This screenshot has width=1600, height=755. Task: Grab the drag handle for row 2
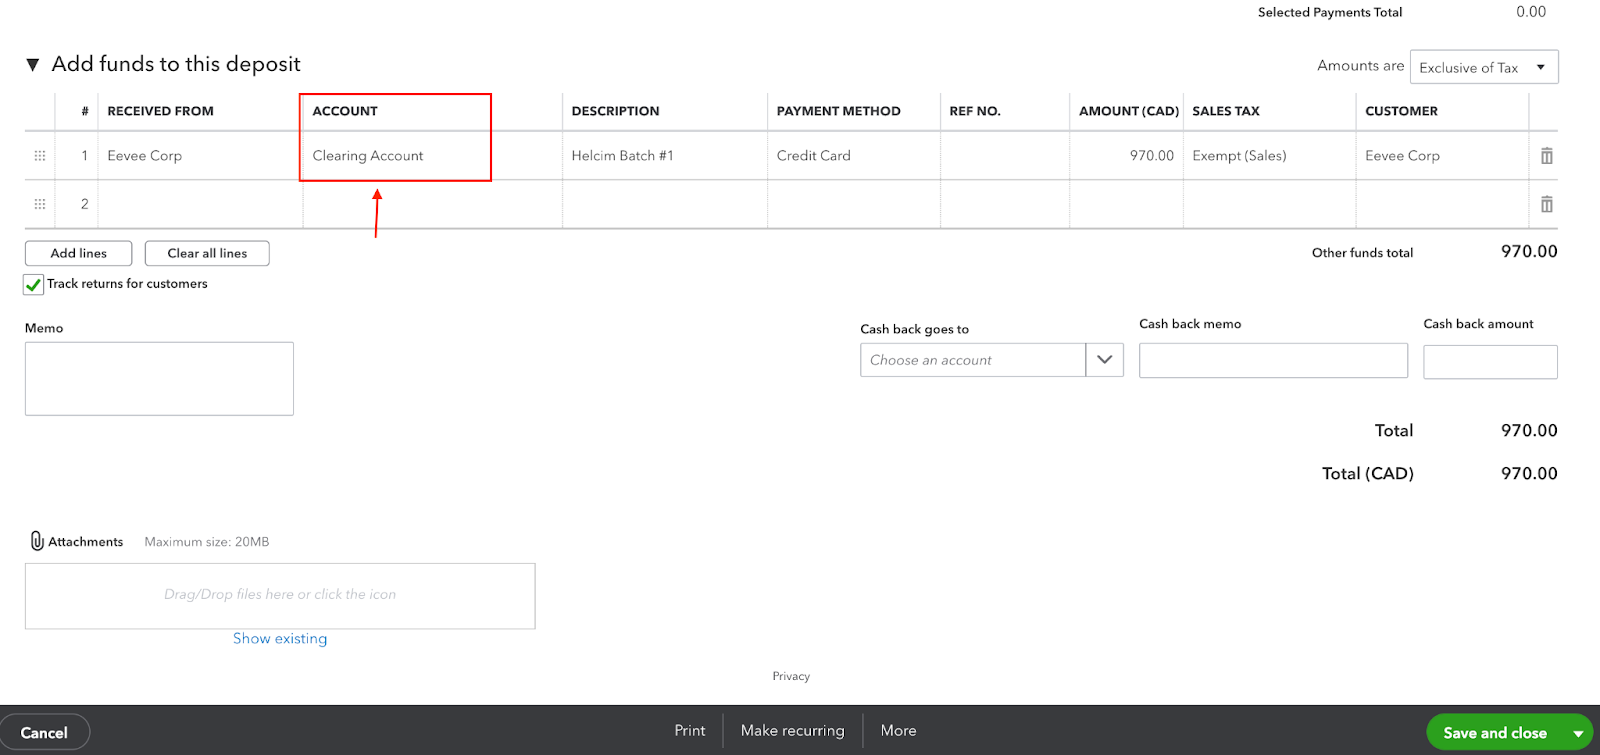[x=40, y=204]
